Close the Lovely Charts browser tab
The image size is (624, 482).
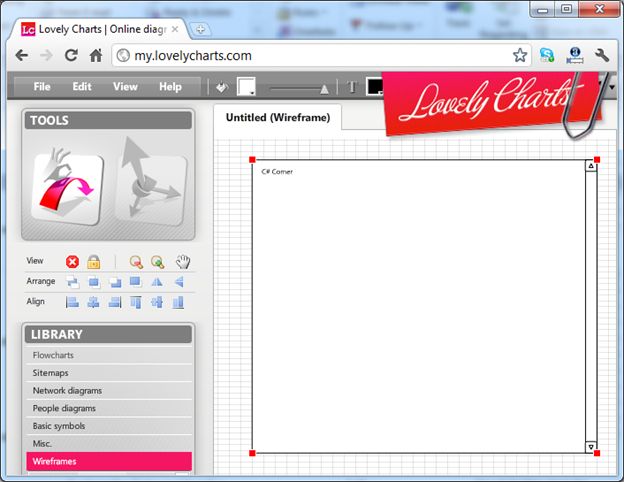(x=175, y=29)
